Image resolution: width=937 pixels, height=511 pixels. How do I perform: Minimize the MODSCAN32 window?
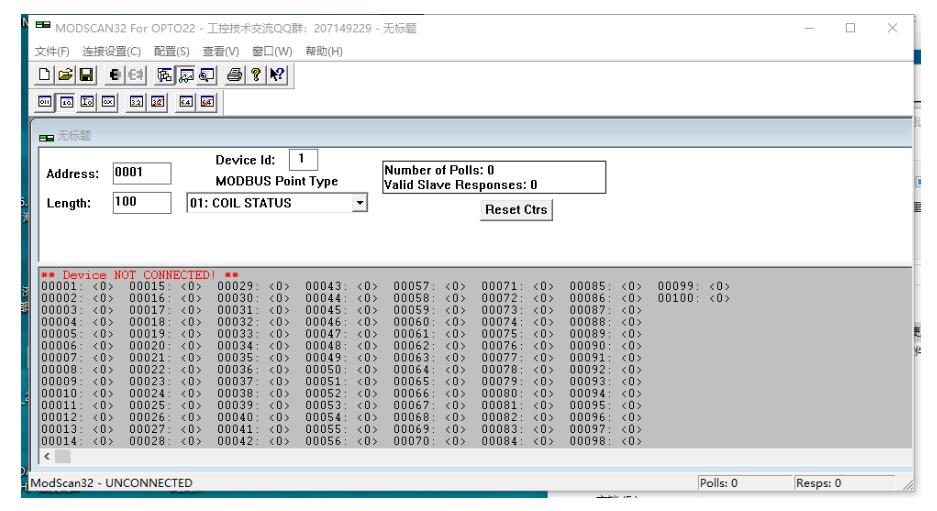tap(809, 28)
